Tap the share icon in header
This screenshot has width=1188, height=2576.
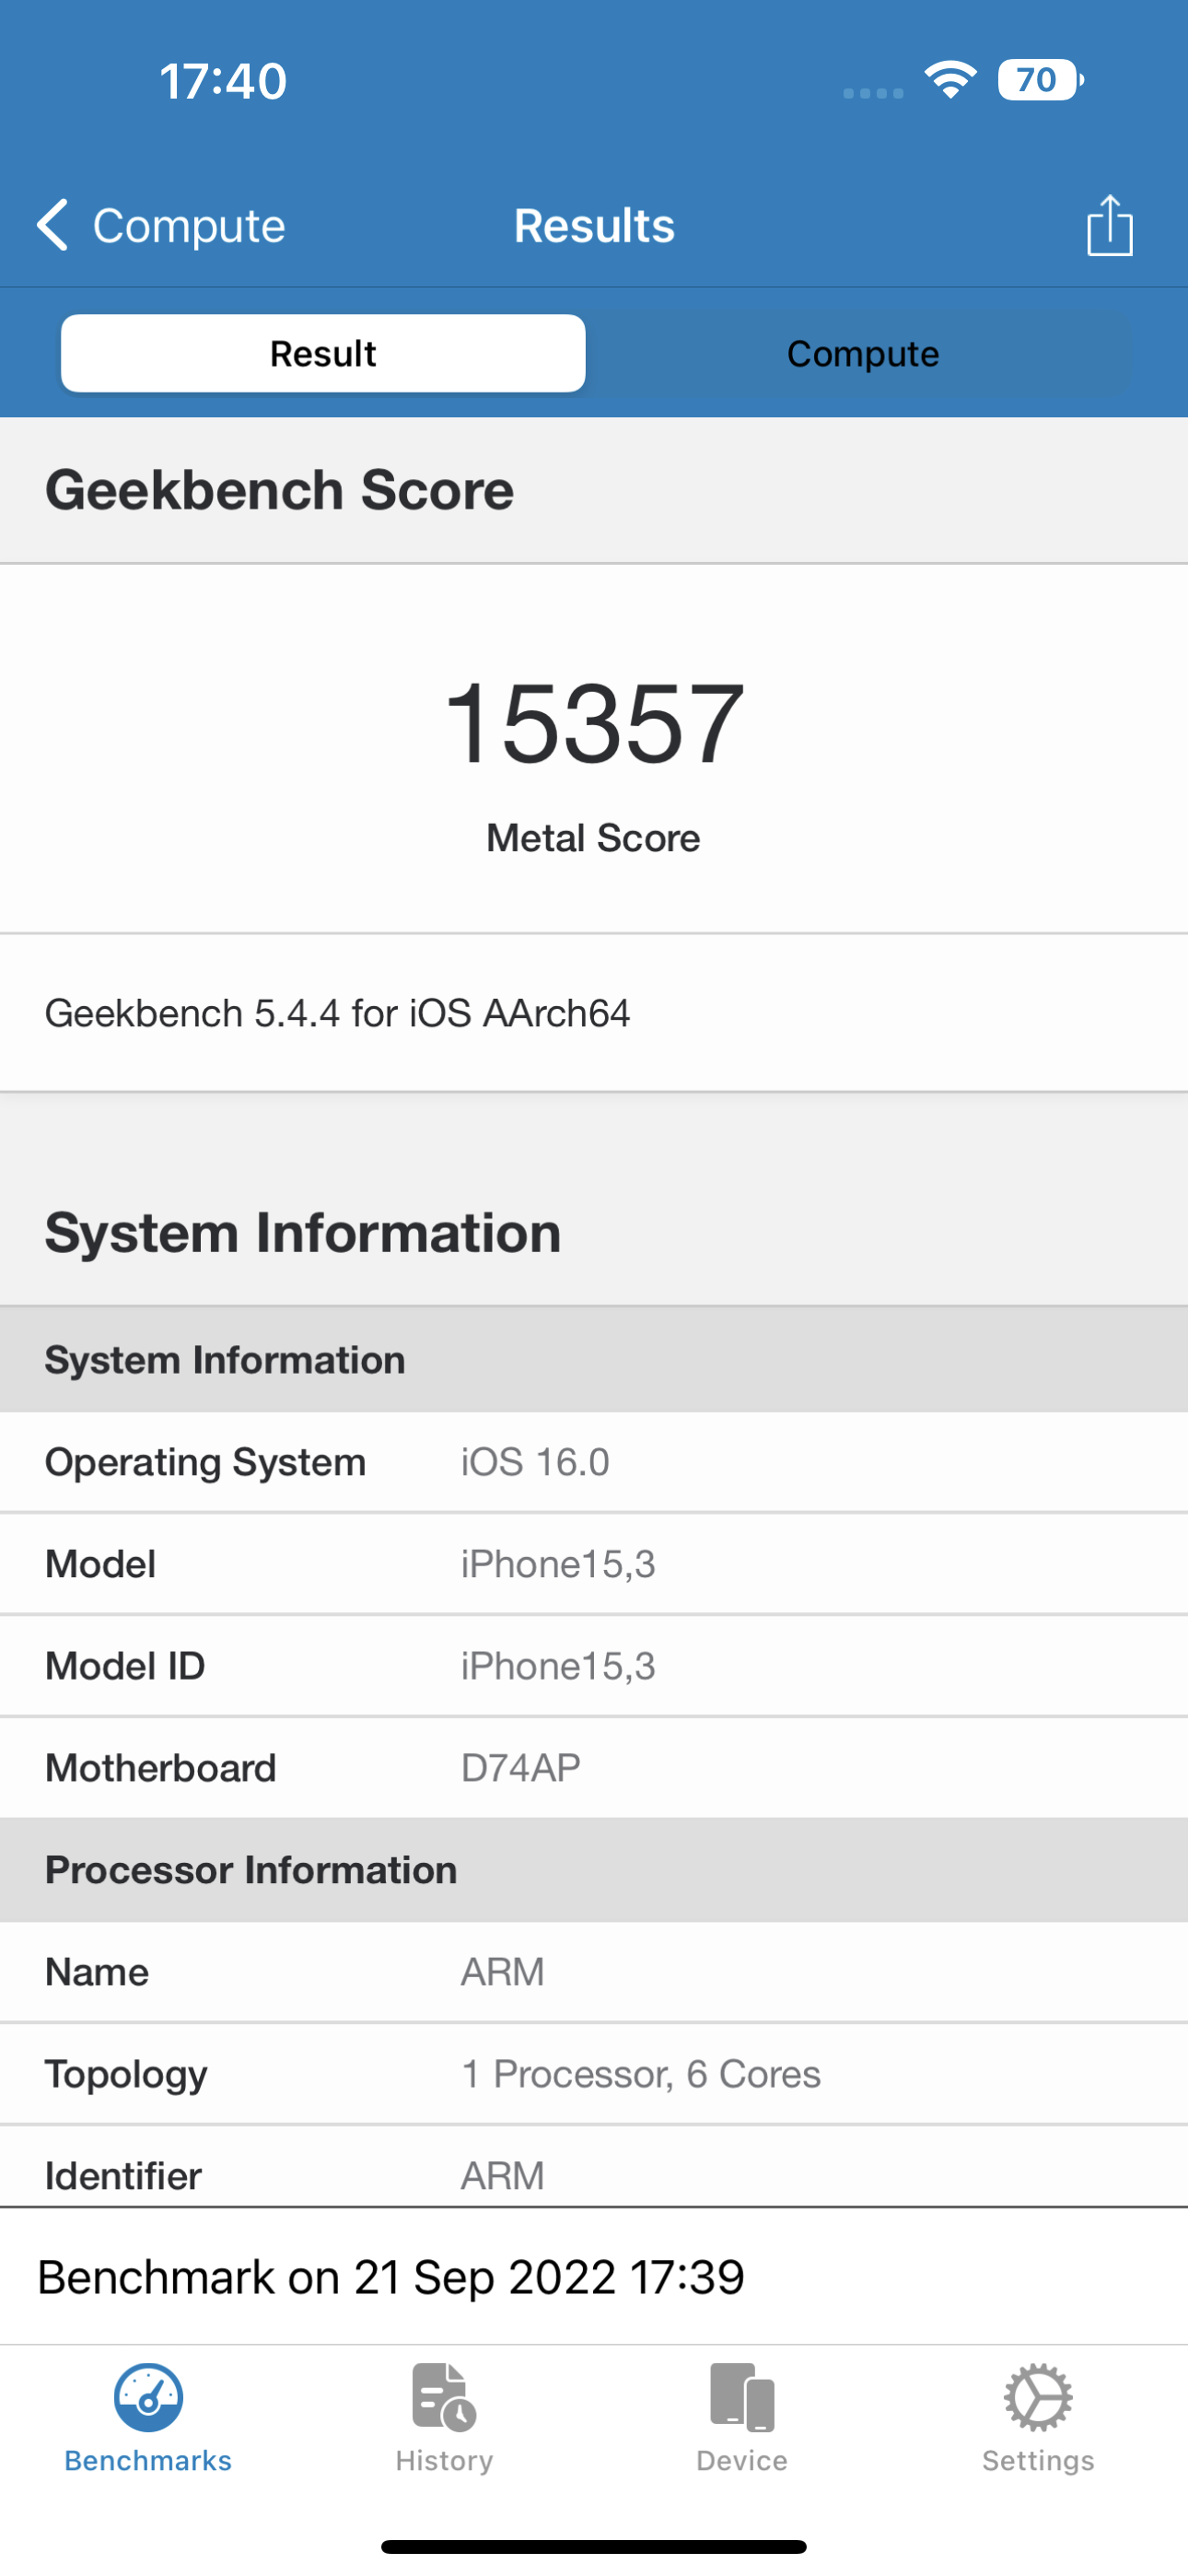(1109, 225)
